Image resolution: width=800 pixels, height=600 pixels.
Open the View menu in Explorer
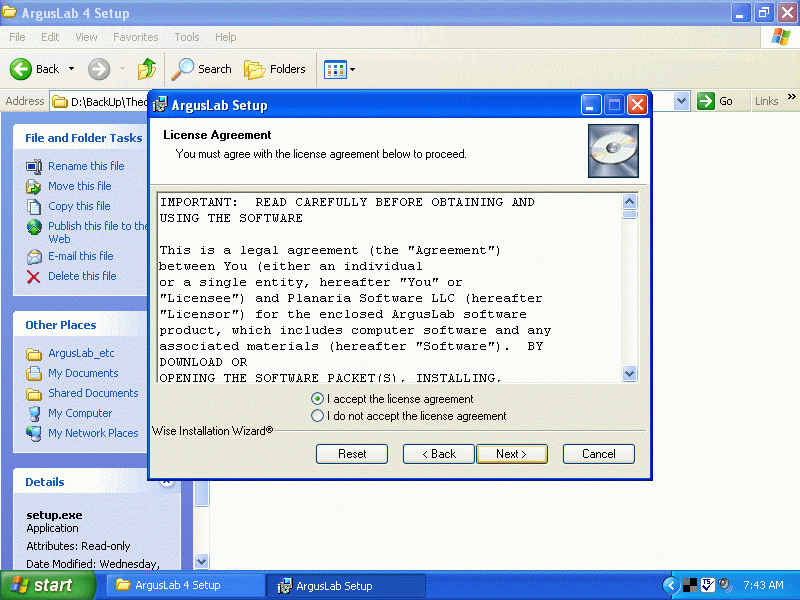tap(86, 37)
